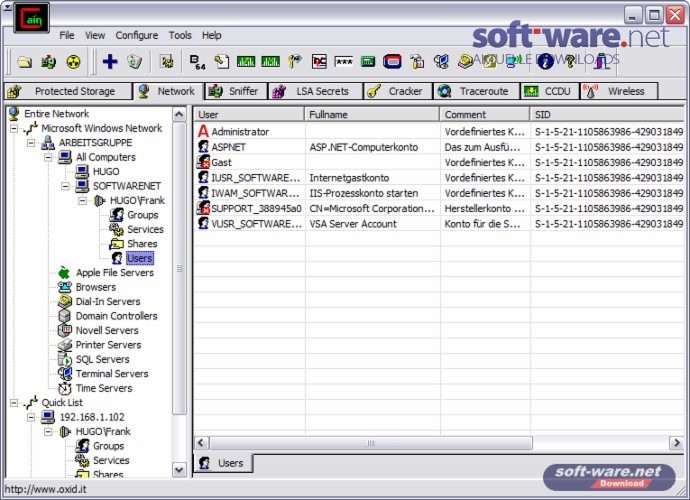Switch to the CCDU tab
Screen dimensions: 690x500
click(x=550, y=91)
